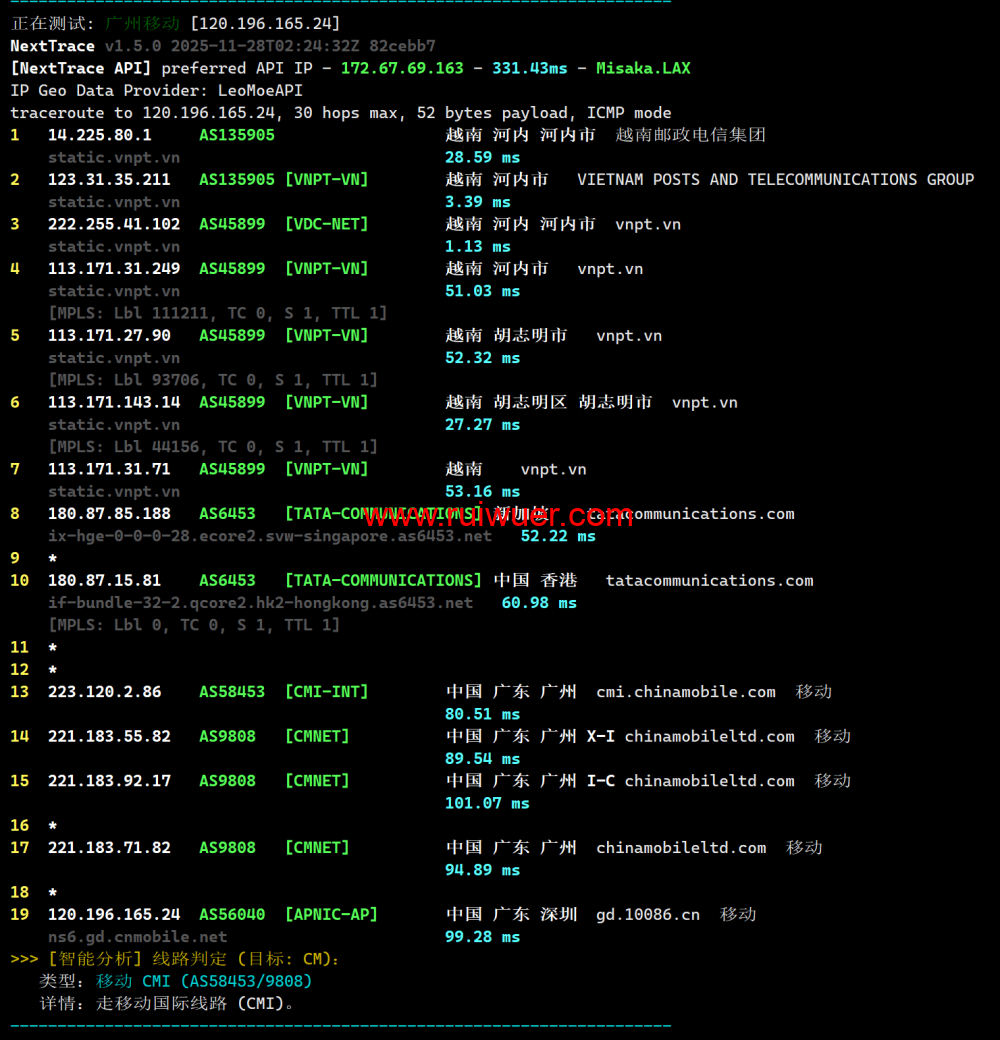Click the hk2-hongkong.as6453.net hostname

click(x=260, y=603)
